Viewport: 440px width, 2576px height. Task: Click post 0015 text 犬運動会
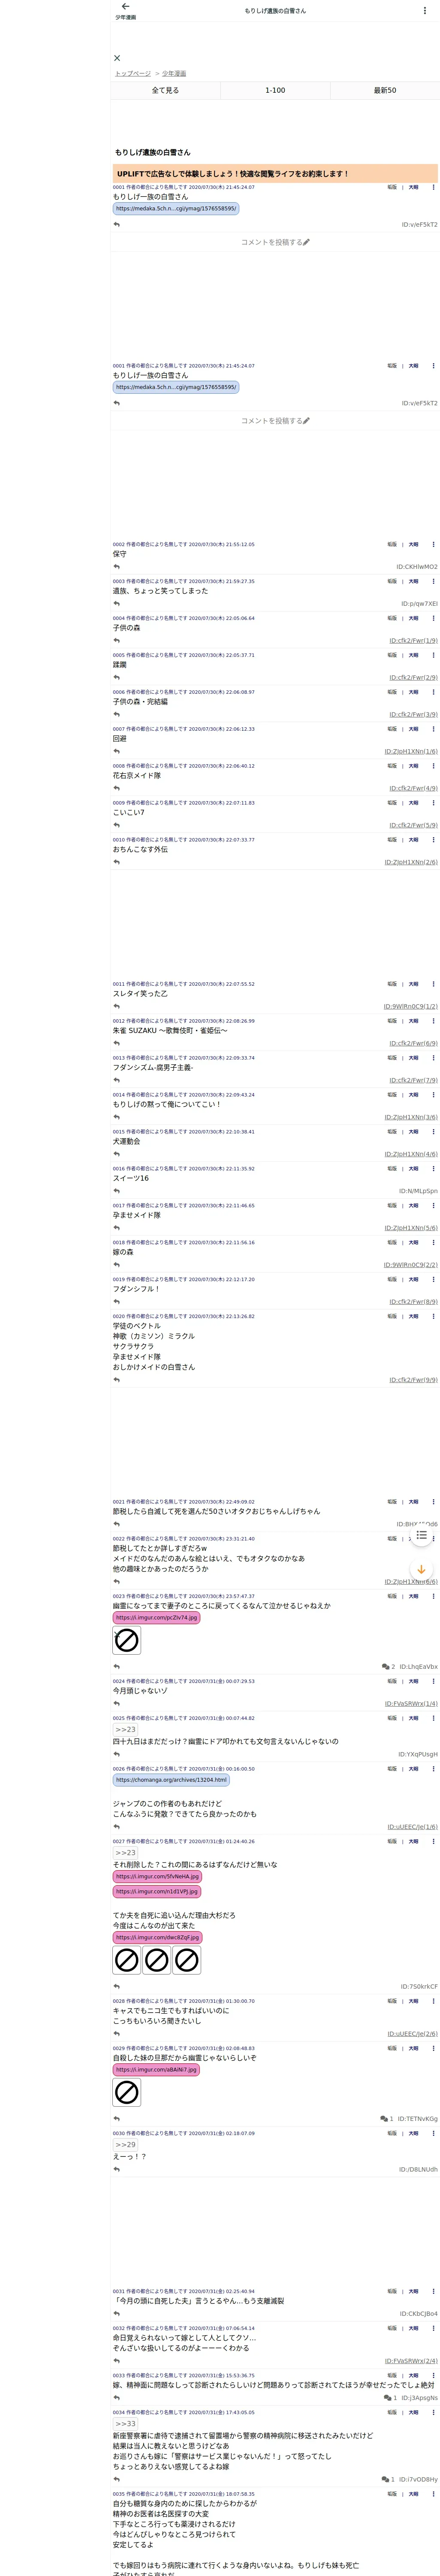tap(127, 1142)
